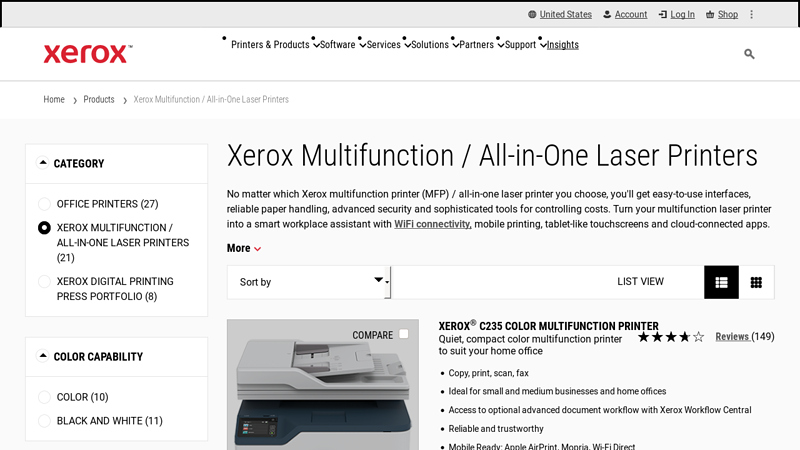
Task: Go to the Insights link
Action: tap(563, 45)
